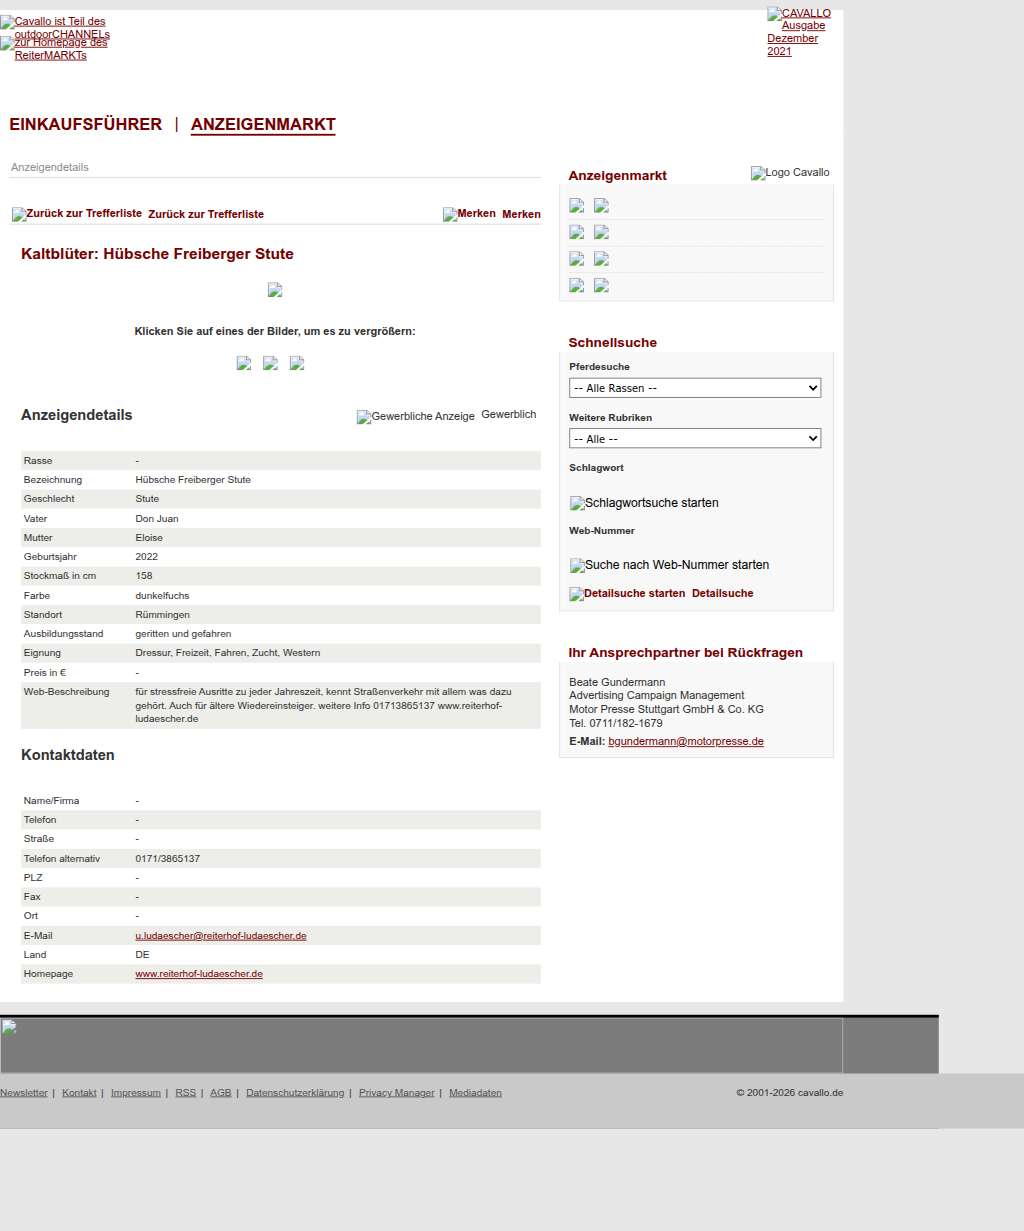
Task: Open the Impressum footer link
Action: (135, 1093)
